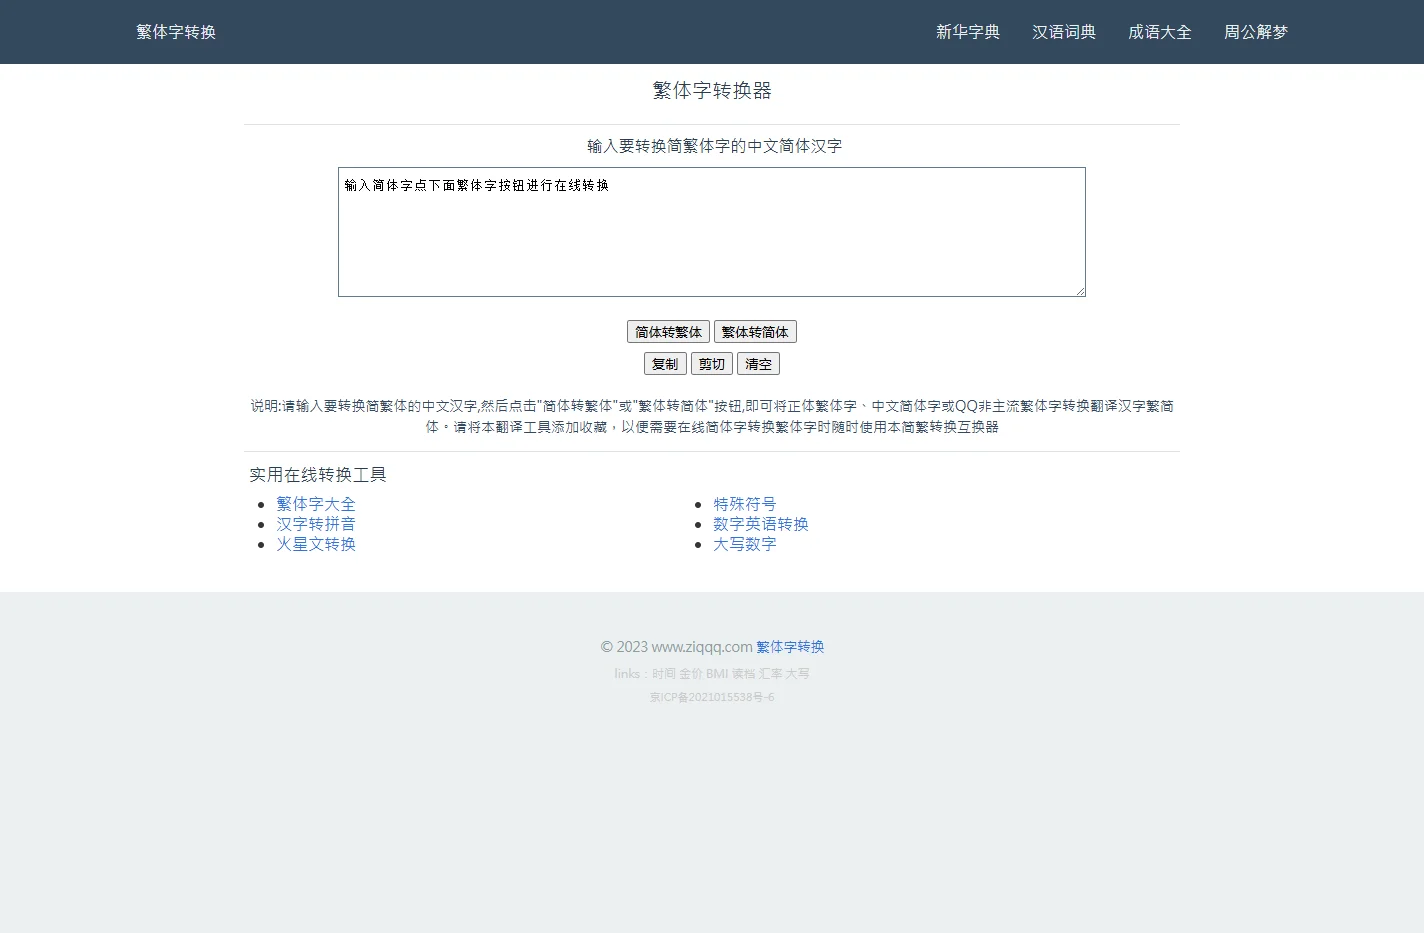Open the footer 时间 link
This screenshot has height=933, width=1424.
(664, 674)
